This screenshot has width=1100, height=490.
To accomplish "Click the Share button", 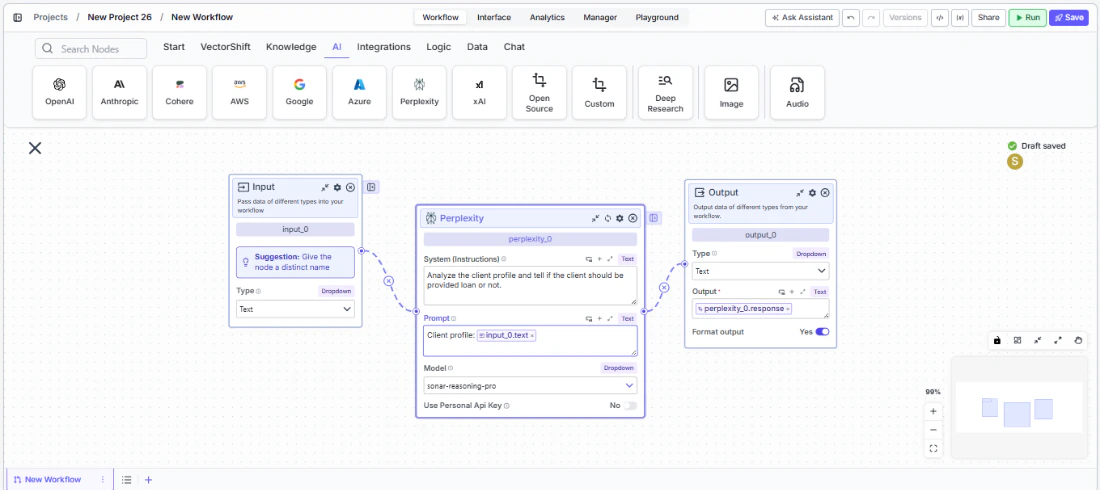I will [x=988, y=18].
